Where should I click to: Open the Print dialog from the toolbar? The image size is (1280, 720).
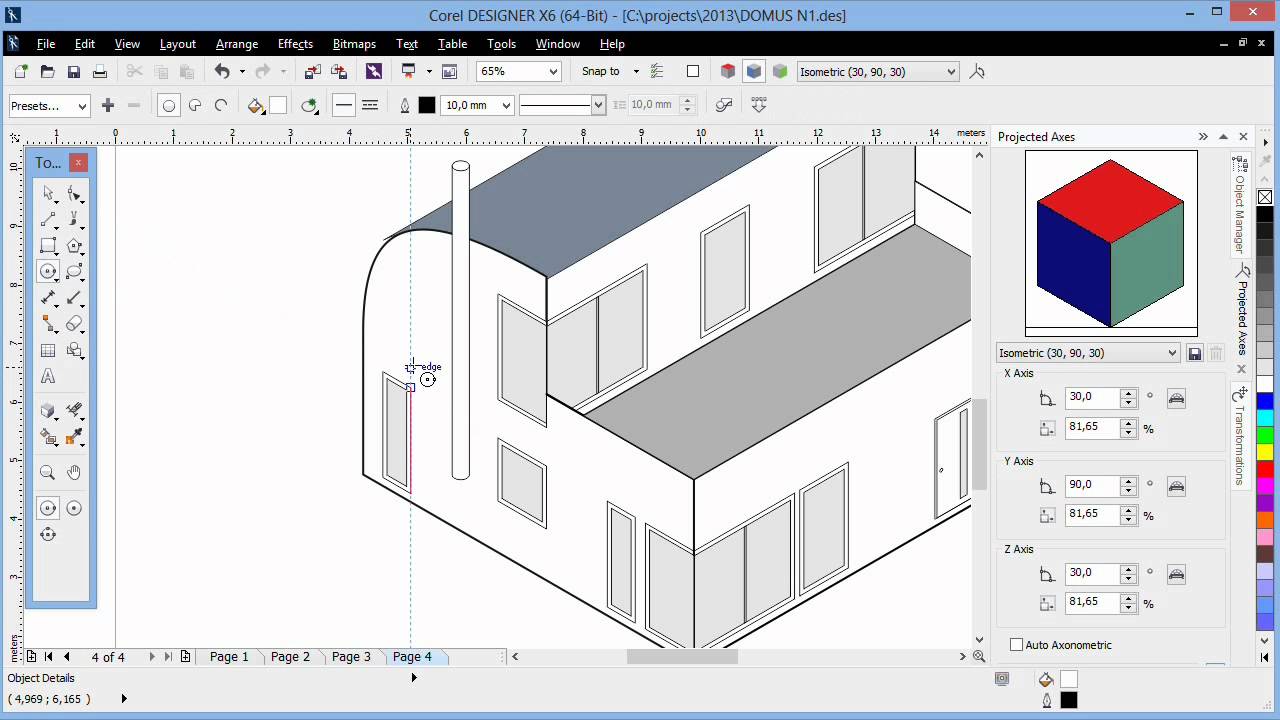[x=99, y=71]
